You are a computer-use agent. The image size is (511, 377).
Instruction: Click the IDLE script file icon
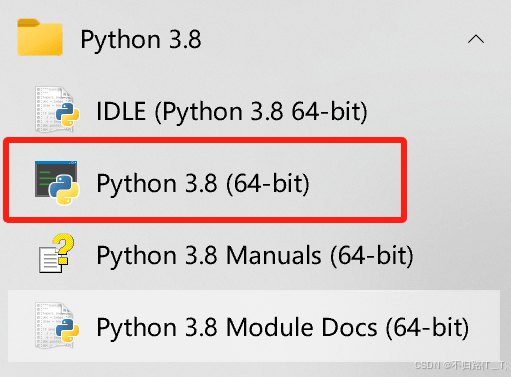tap(57, 109)
